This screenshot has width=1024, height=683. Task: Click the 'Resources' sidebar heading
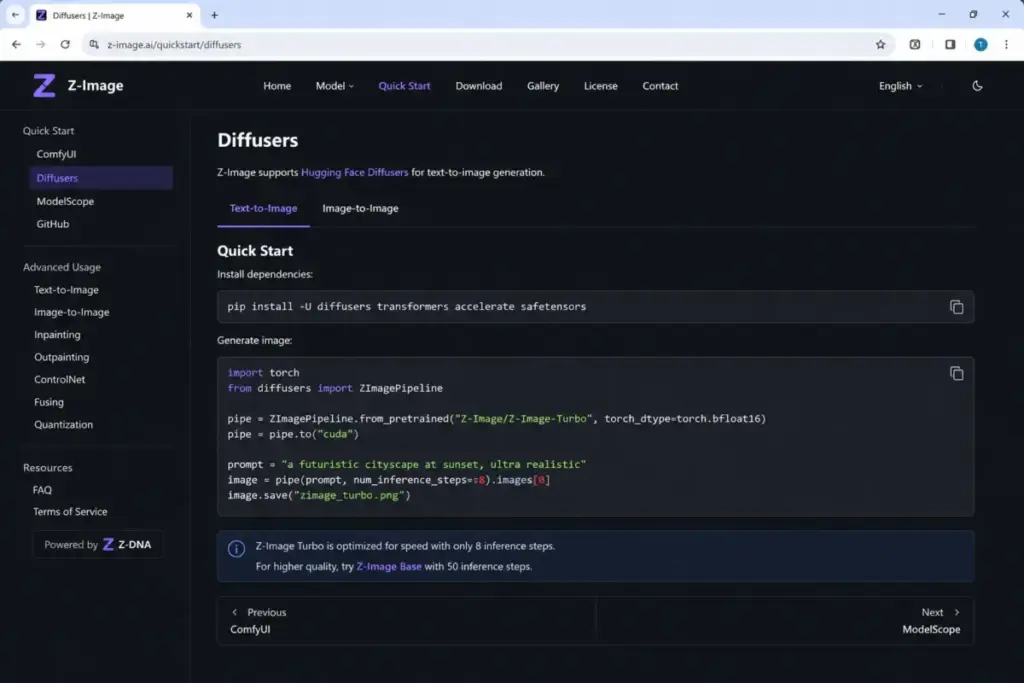coord(48,468)
